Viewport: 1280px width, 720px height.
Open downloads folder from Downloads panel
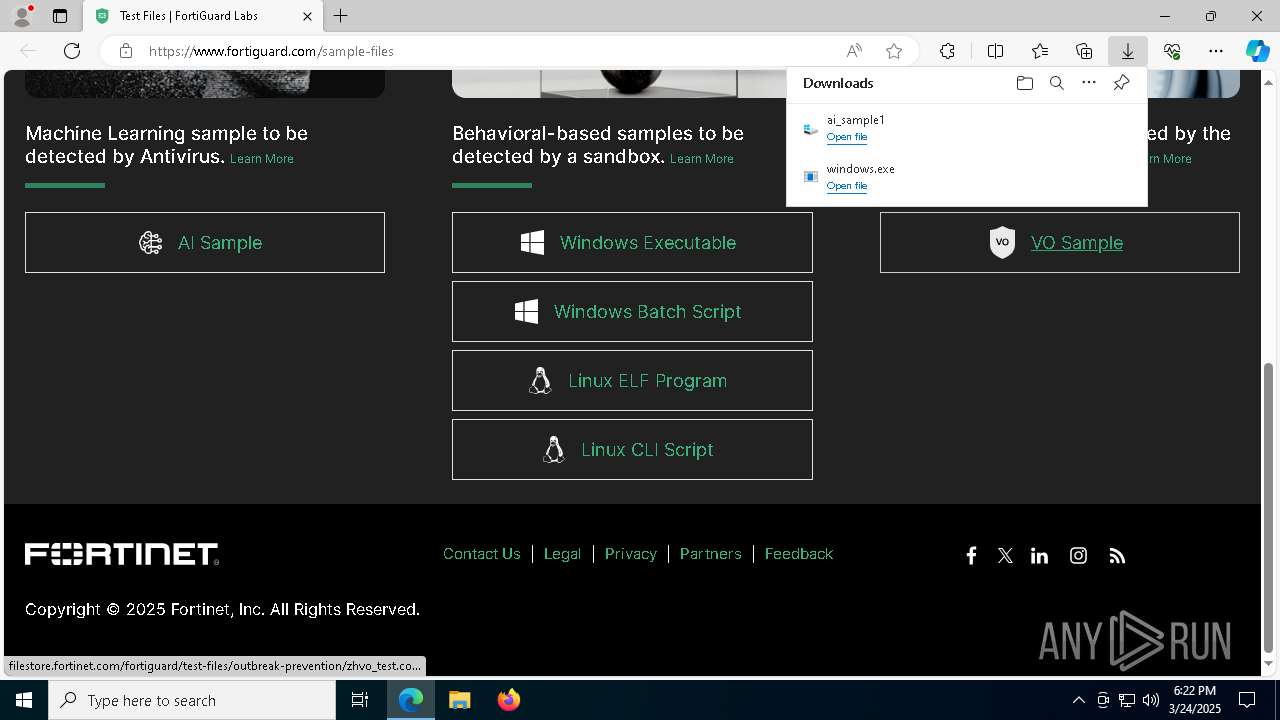[1024, 83]
